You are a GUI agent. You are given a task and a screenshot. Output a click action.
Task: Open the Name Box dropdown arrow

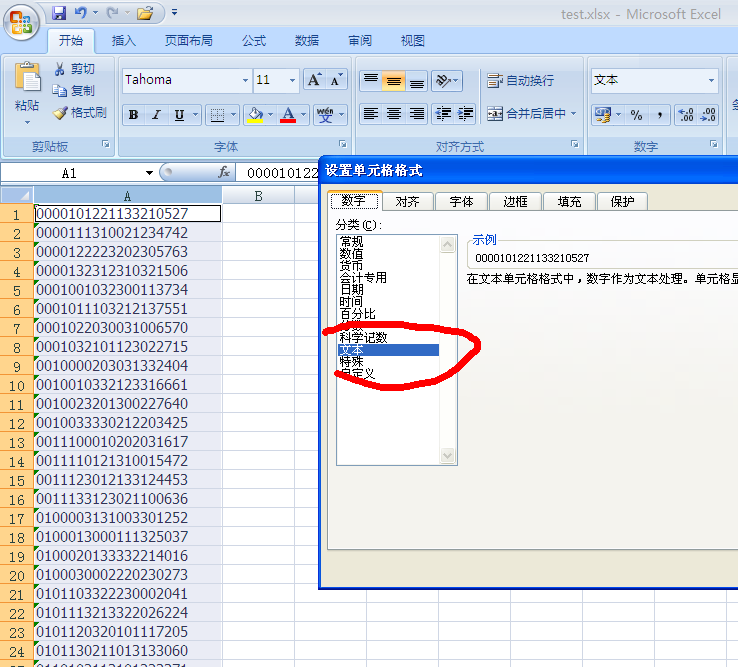[149, 173]
